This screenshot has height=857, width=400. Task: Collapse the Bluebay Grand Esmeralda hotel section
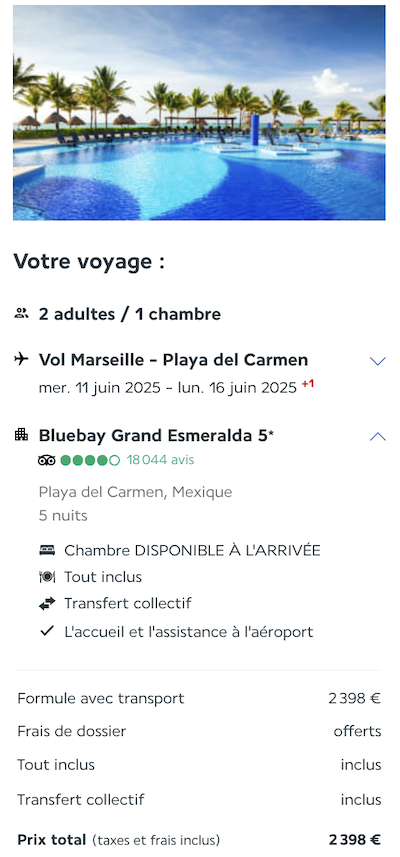(378, 436)
